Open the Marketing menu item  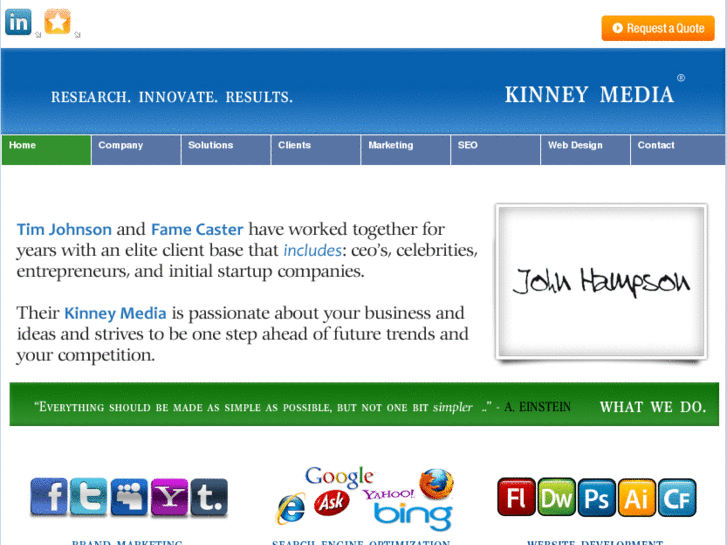pos(406,150)
